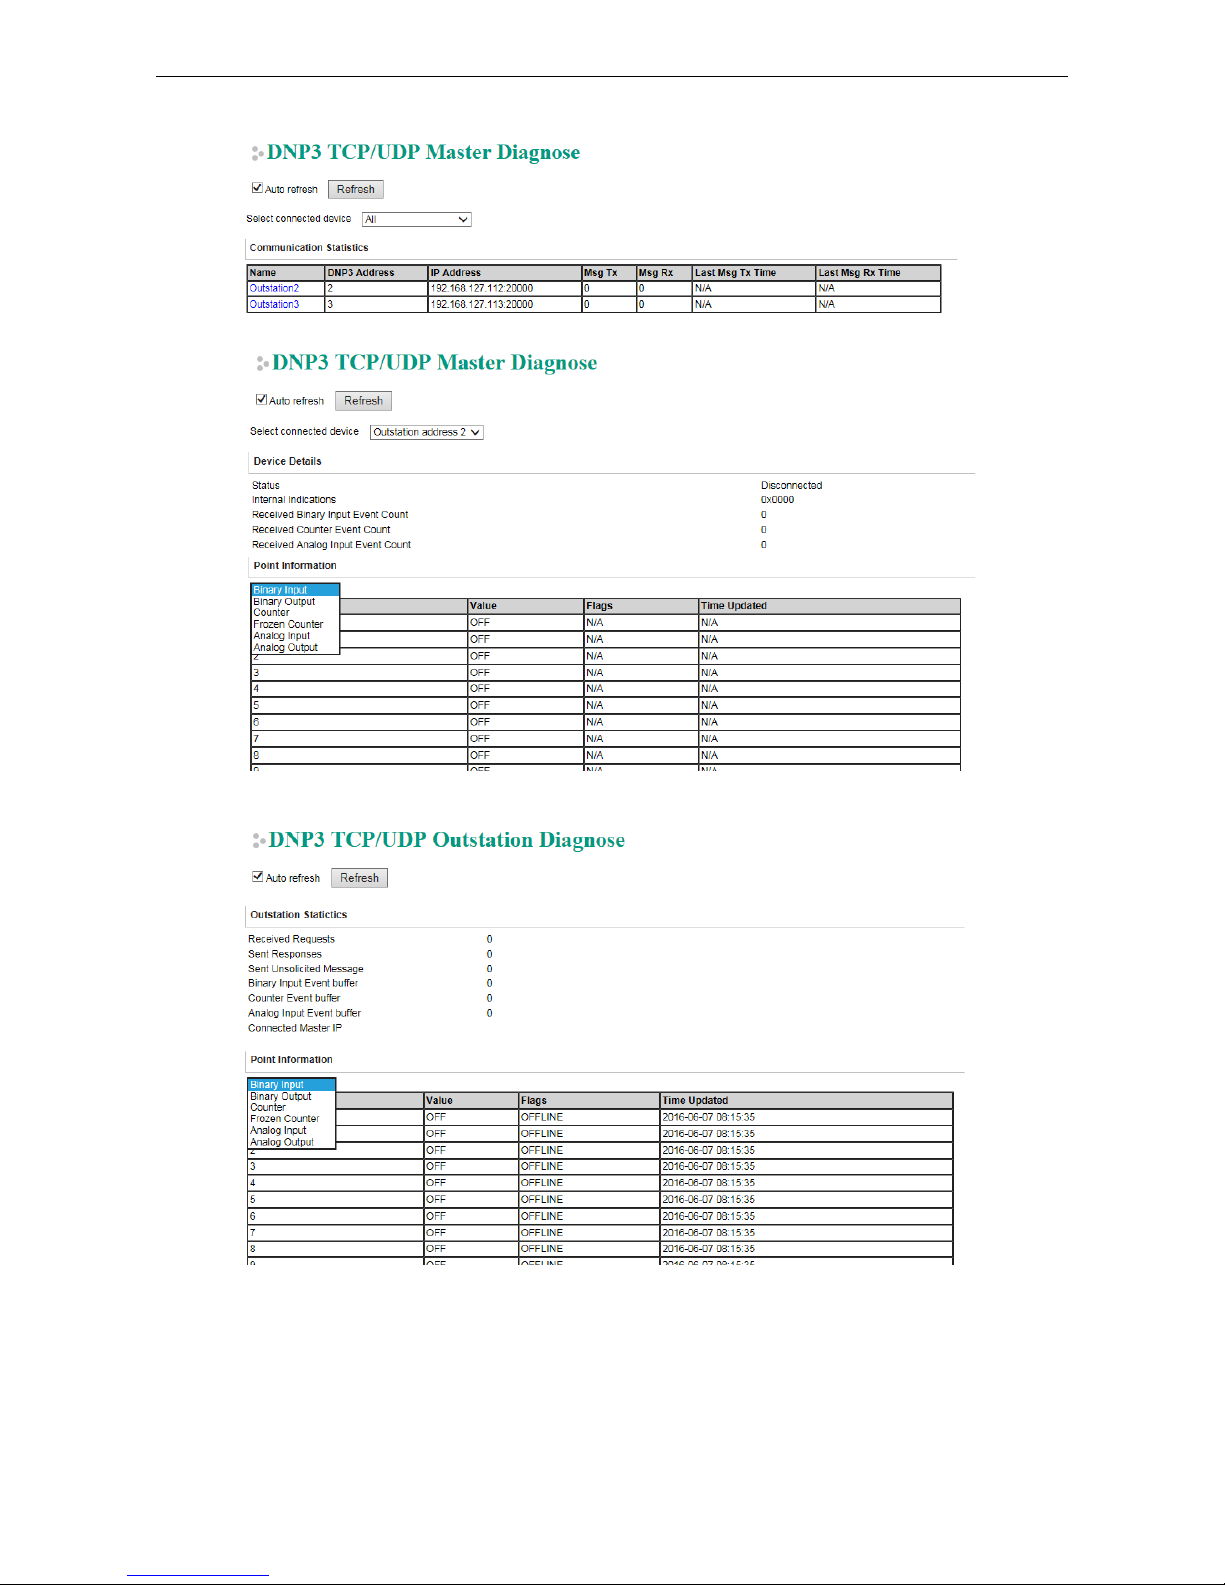Select Frozen Counter in the Master point list
The width and height of the screenshot is (1225, 1585).
click(295, 624)
